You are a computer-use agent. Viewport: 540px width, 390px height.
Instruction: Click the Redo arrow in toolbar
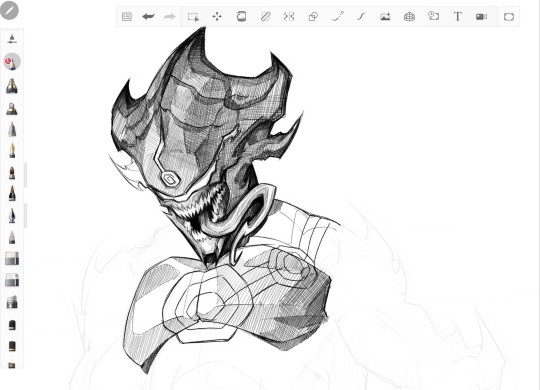click(169, 17)
